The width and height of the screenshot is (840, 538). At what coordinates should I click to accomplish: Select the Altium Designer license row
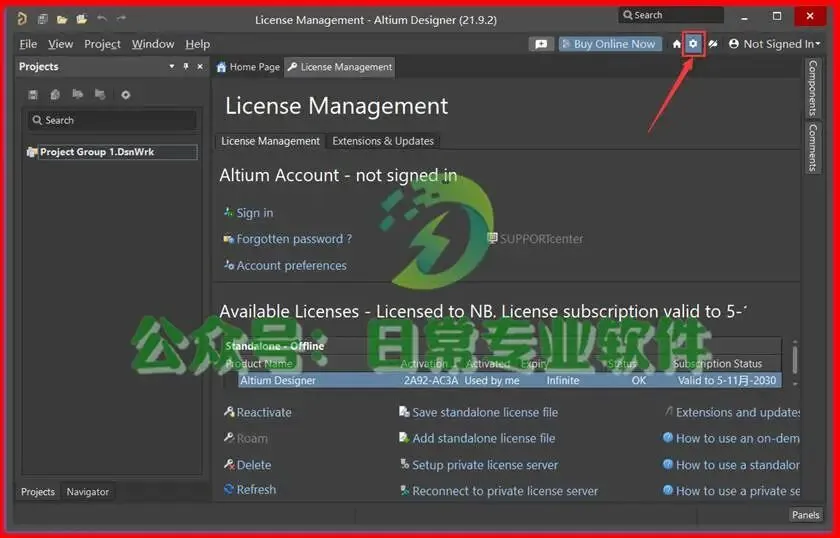click(x=509, y=380)
